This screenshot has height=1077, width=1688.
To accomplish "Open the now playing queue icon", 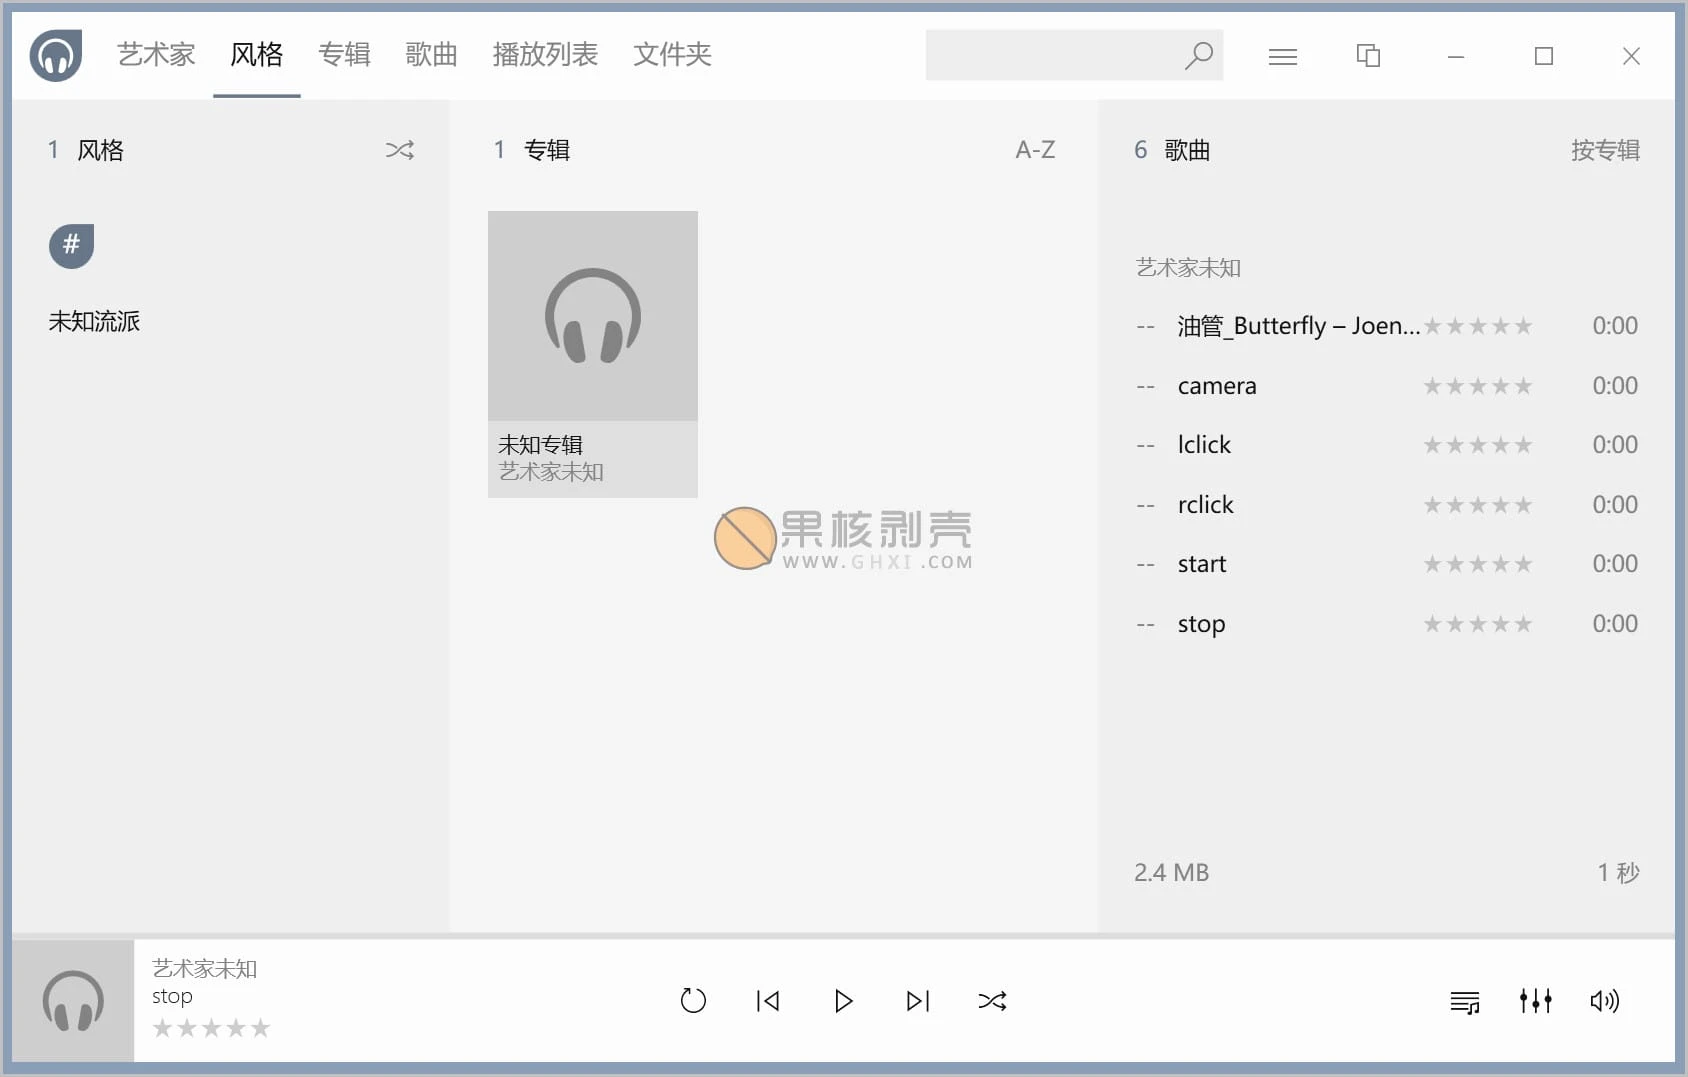I will tap(1465, 1002).
